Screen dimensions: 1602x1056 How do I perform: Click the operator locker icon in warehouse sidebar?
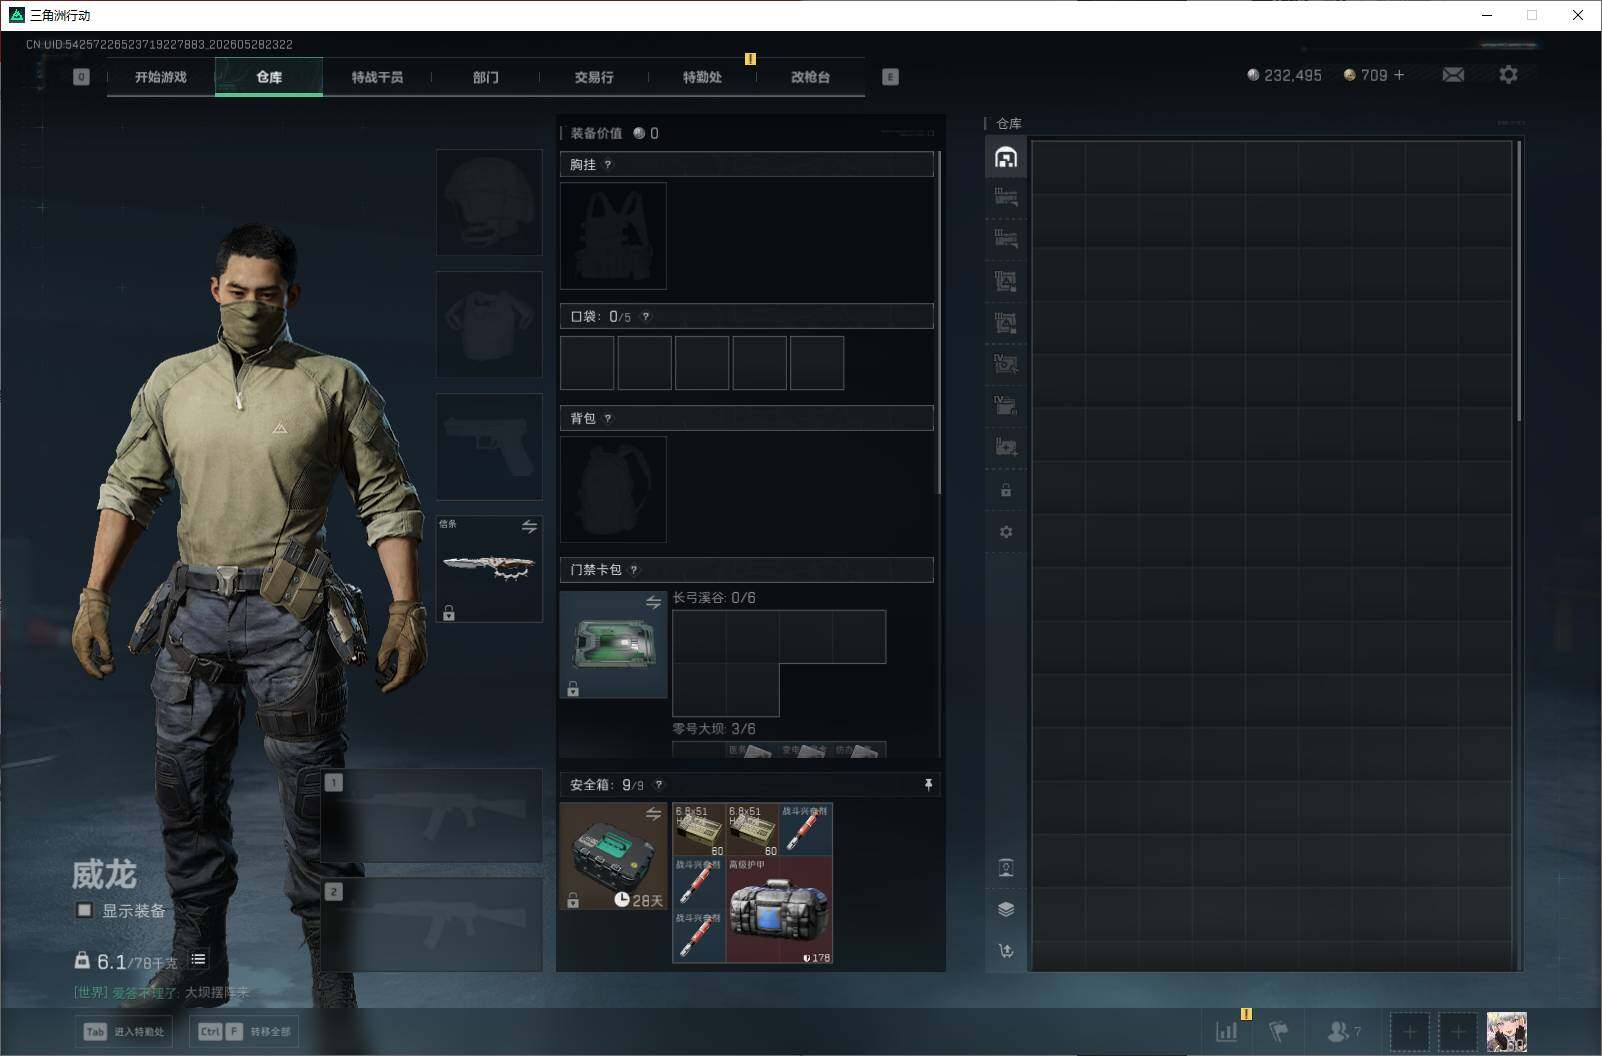coord(1006,867)
